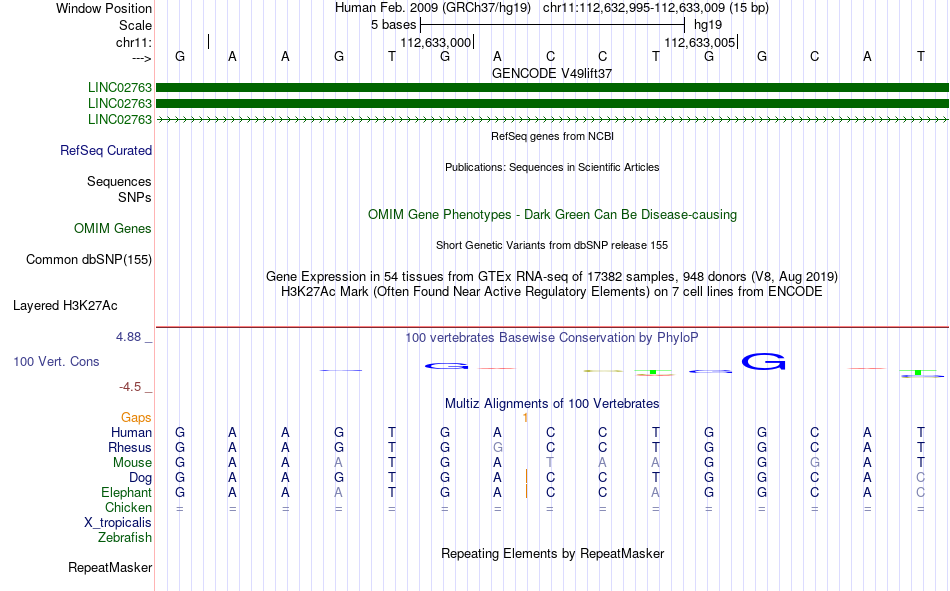Click the orange insertion bar in Dog row
Image resolution: width=950 pixels, height=591 pixels.
(526, 476)
